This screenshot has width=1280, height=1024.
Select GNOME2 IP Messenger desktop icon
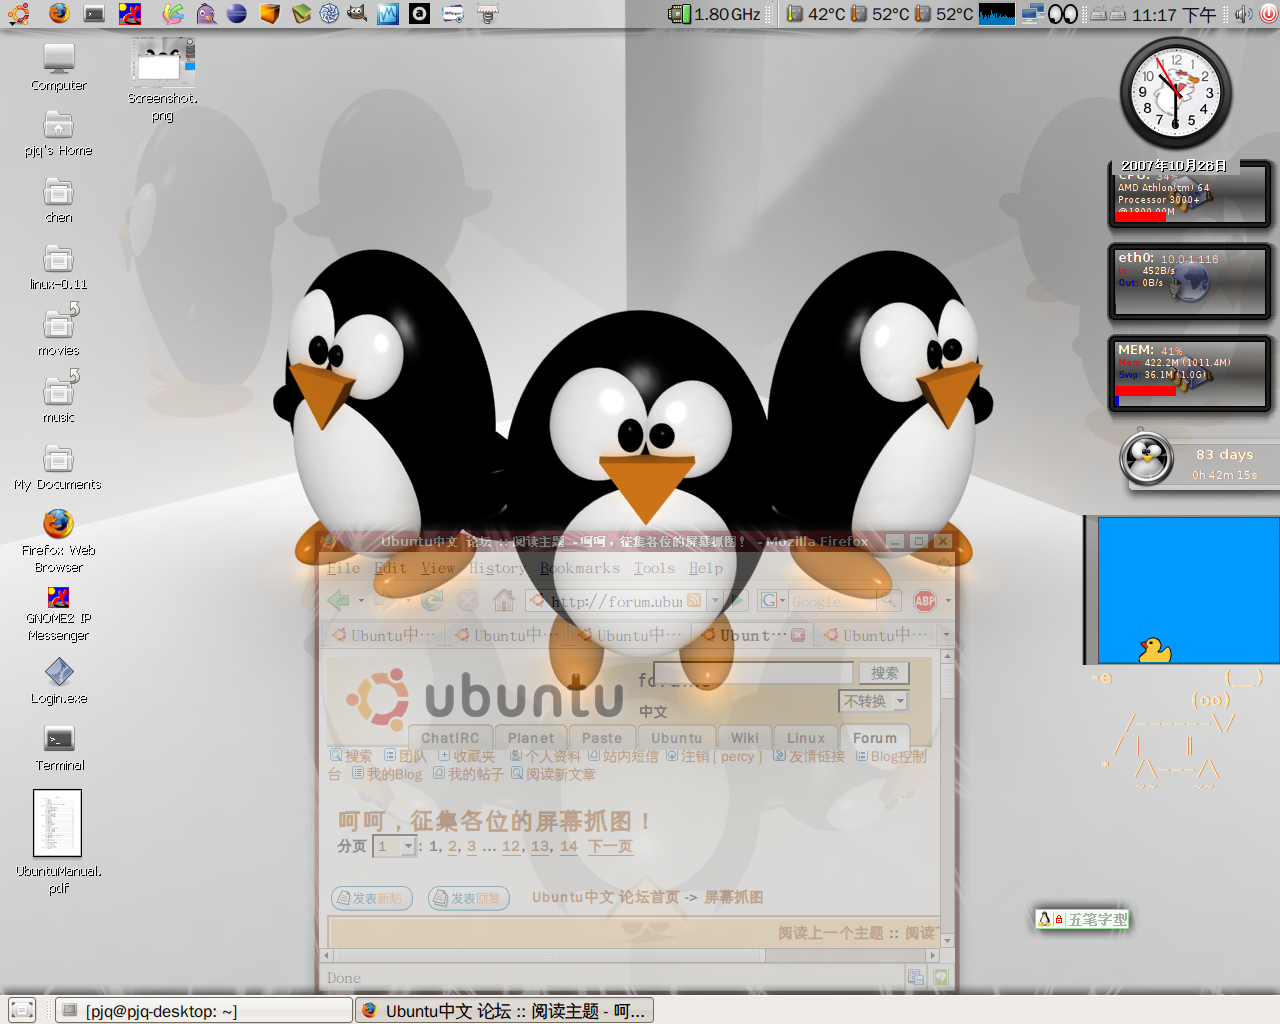59,613
